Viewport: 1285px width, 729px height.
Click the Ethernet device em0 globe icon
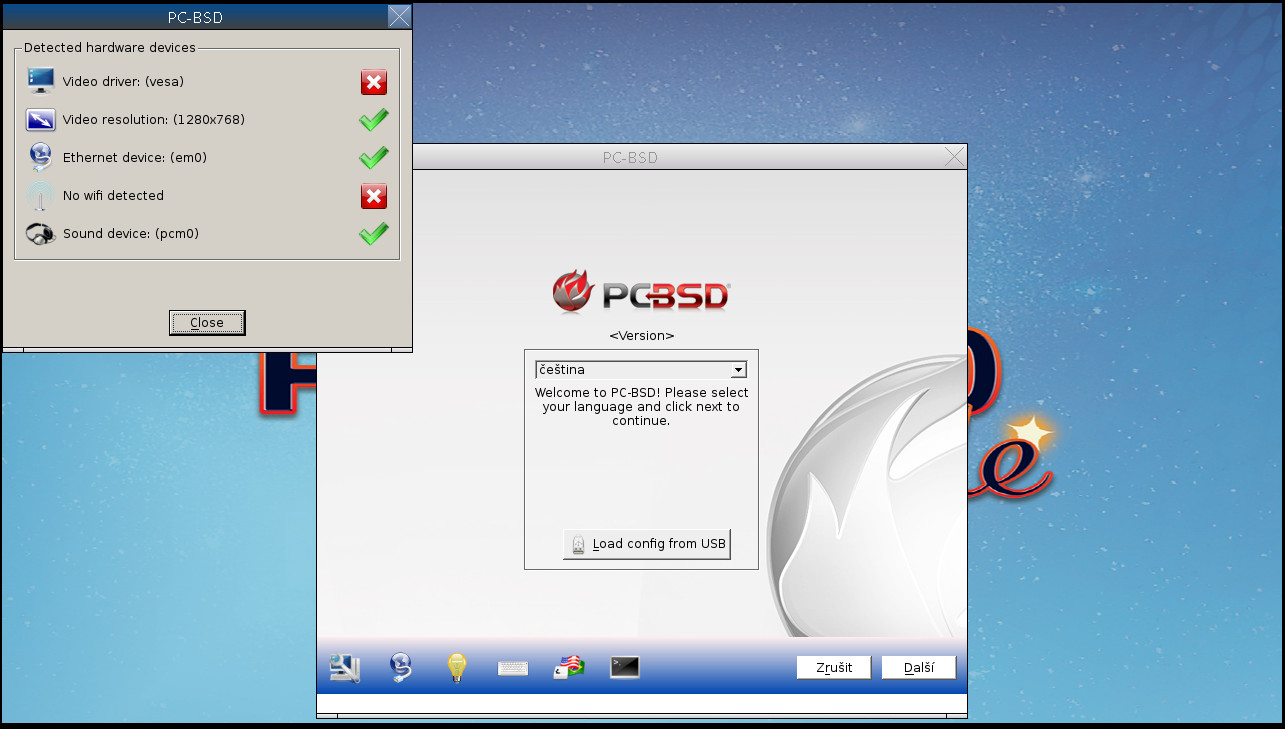click(40, 157)
